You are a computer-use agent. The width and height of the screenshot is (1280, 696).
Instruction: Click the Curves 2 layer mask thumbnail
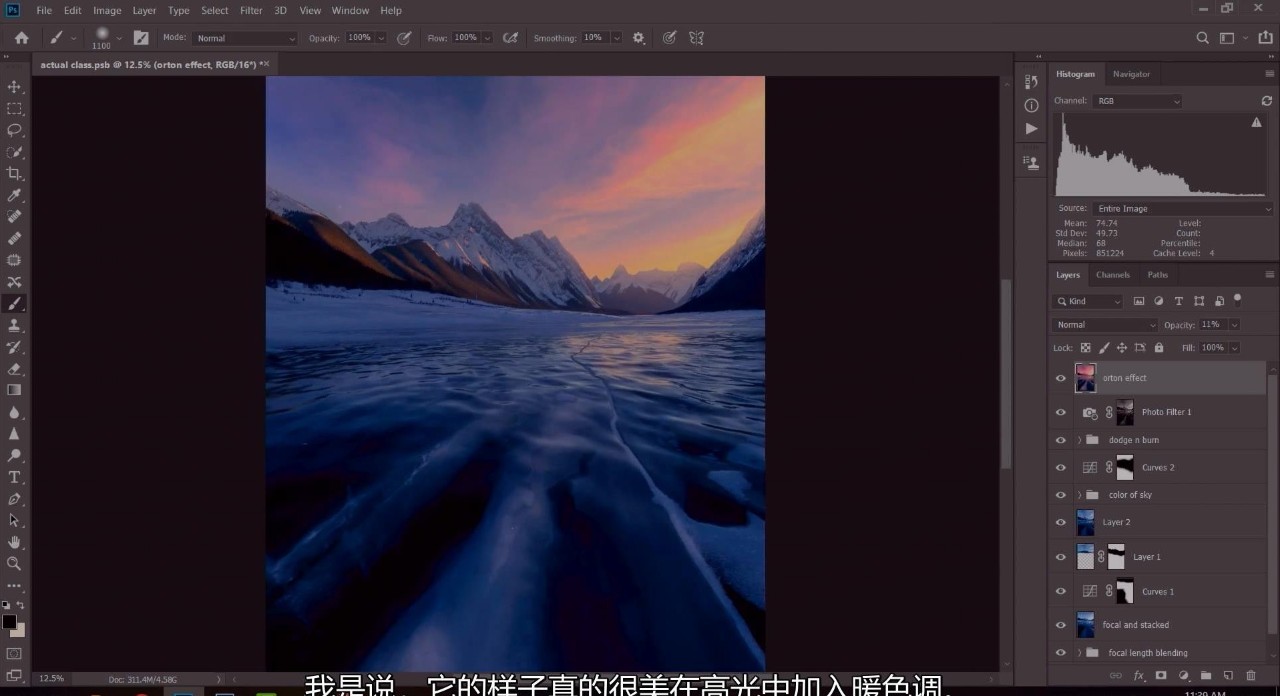1125,467
